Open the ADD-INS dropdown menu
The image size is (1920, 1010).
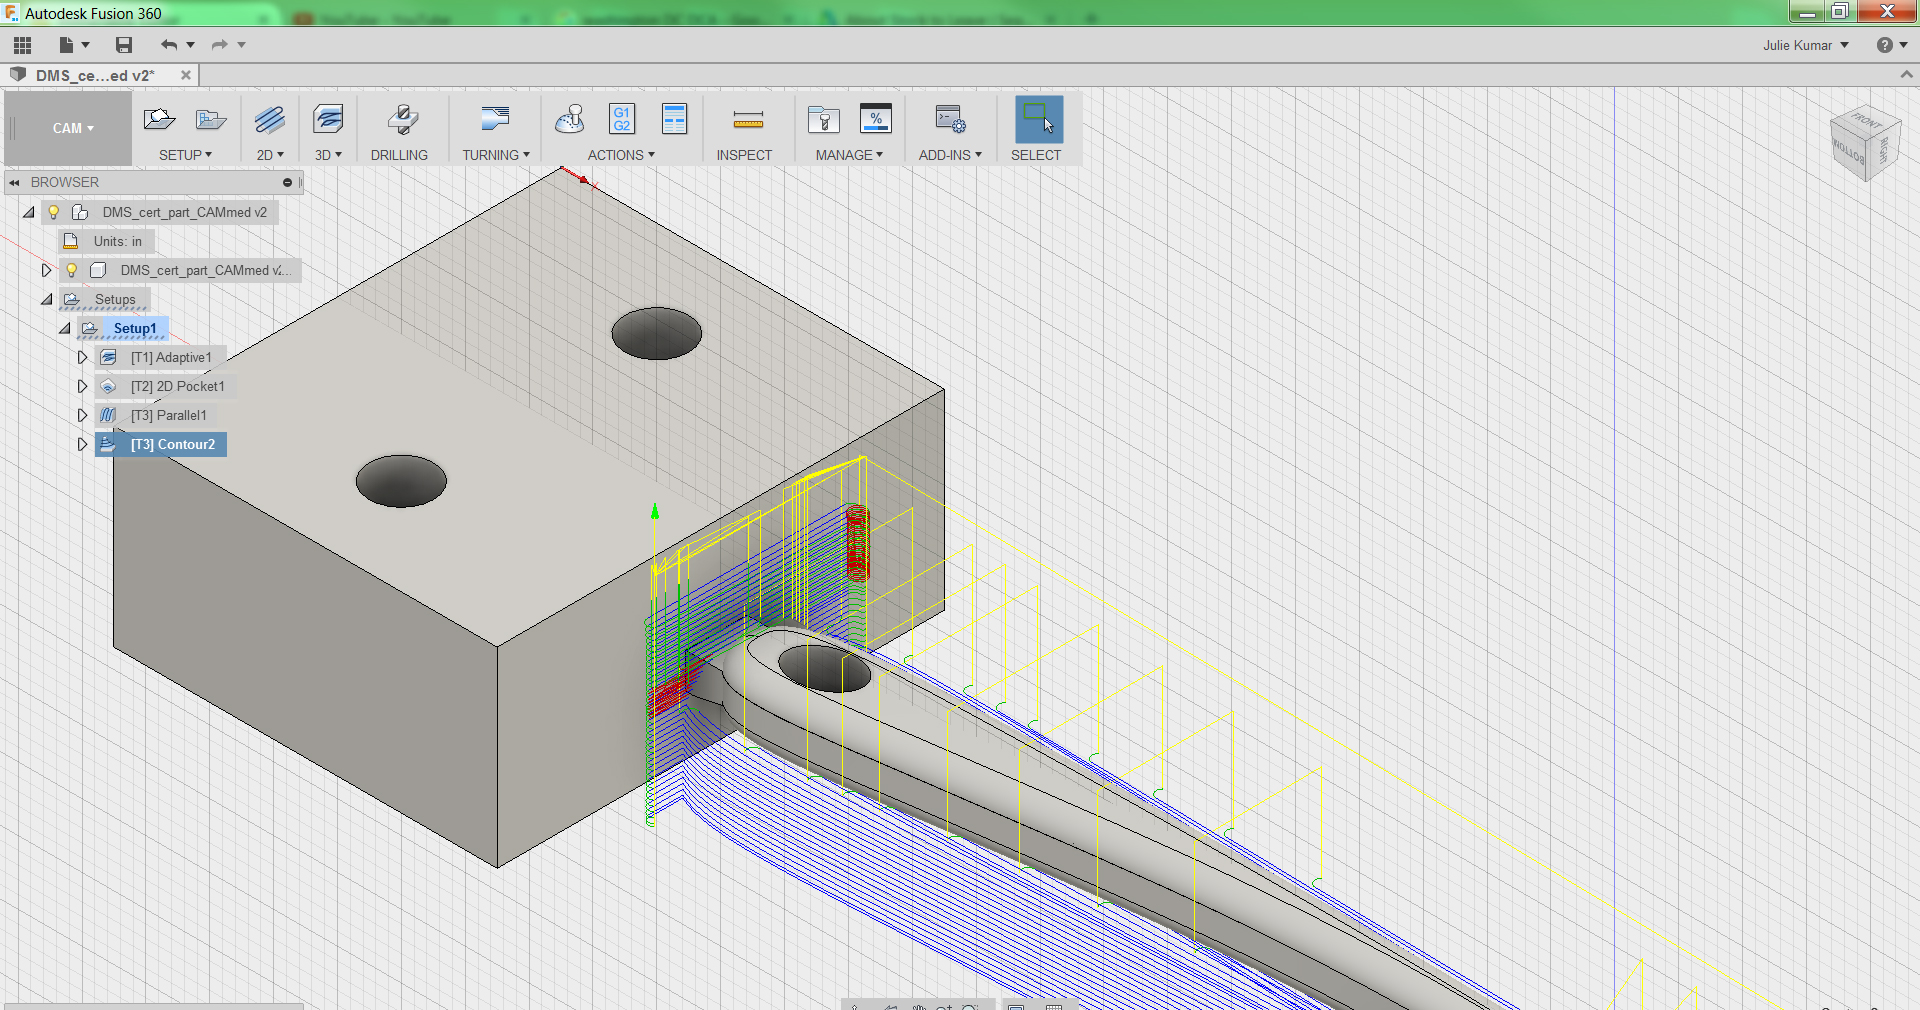tap(950, 155)
